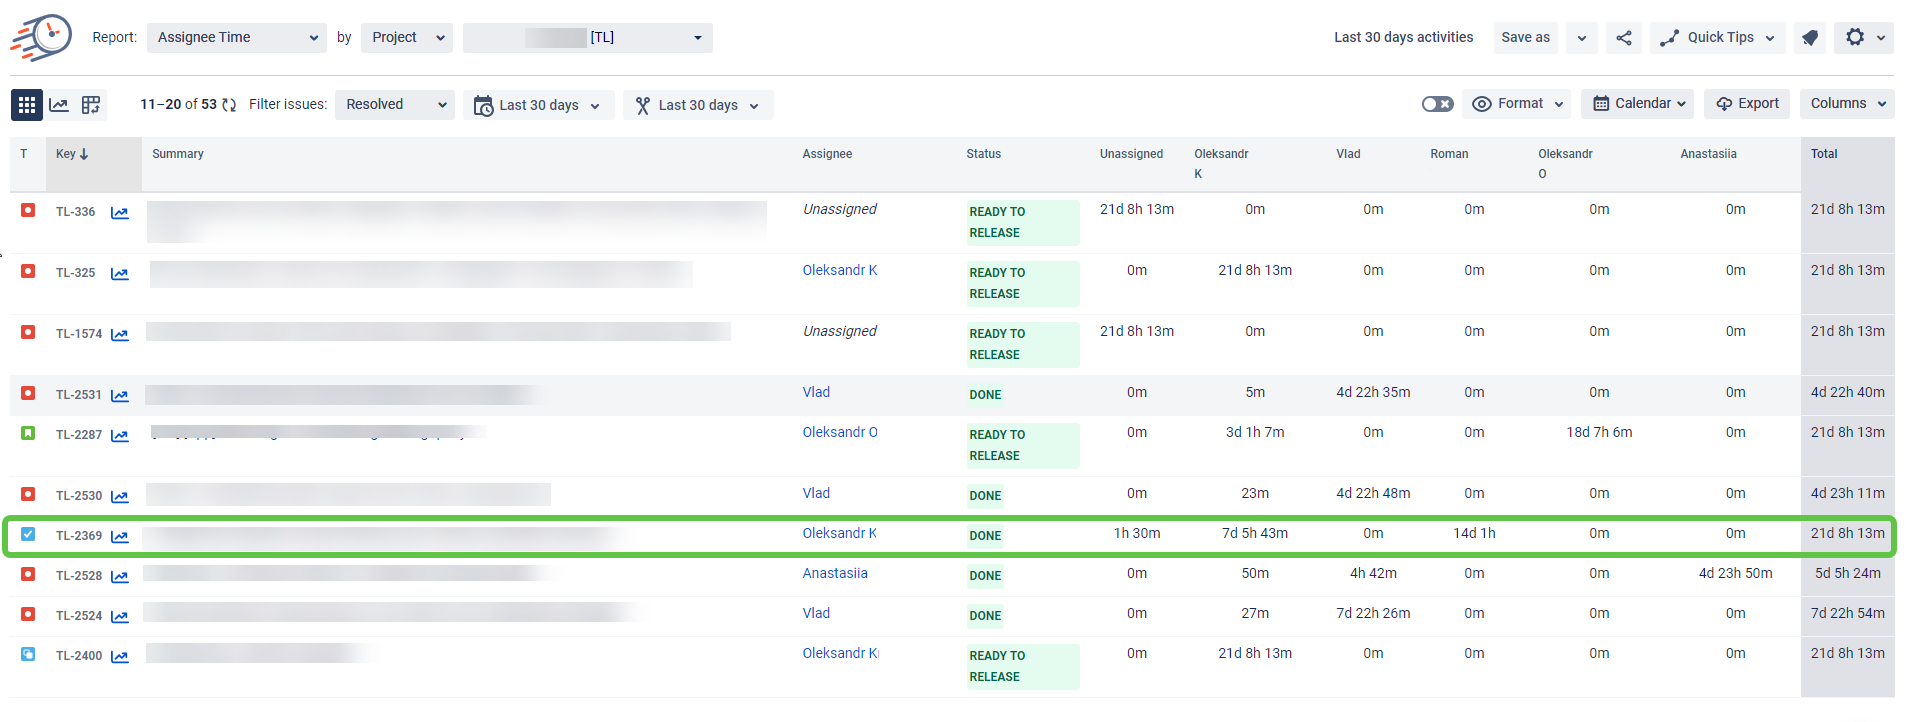The image size is (1906, 722).
Task: Open the Quick Tips menu
Action: point(1718,38)
